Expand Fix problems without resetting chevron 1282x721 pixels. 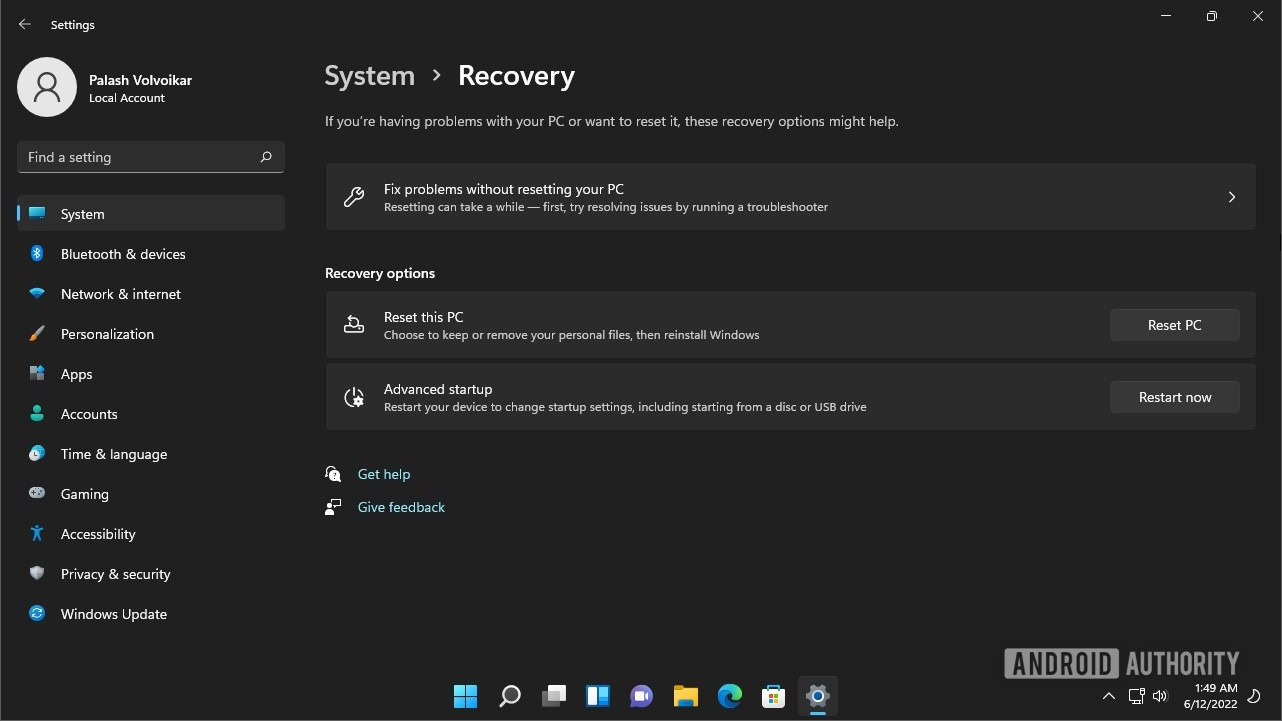tap(1232, 197)
